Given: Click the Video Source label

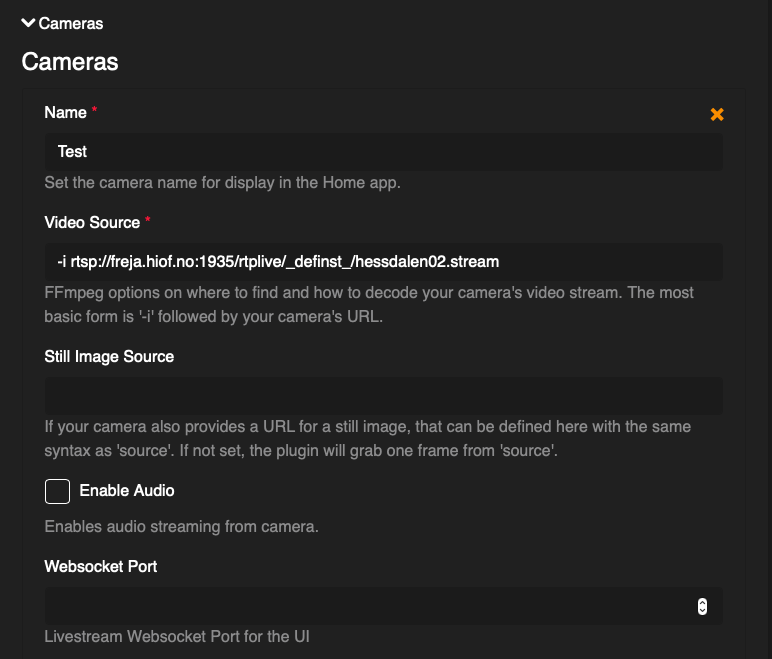Looking at the screenshot, I should click(92, 222).
